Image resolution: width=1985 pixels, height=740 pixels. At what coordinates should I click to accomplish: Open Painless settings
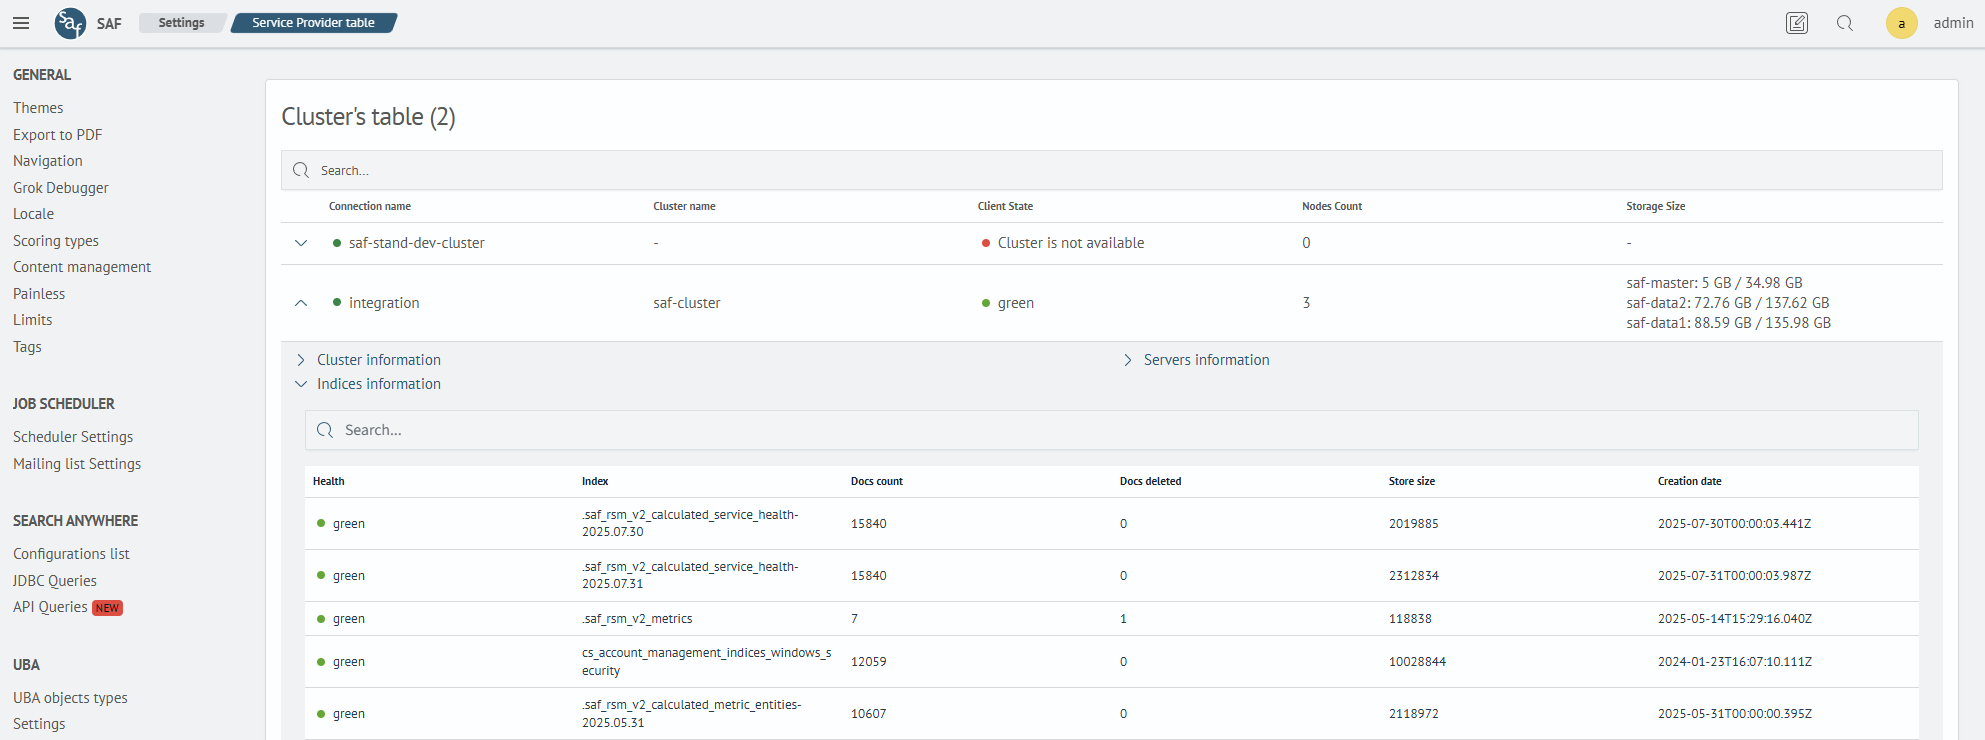39,294
